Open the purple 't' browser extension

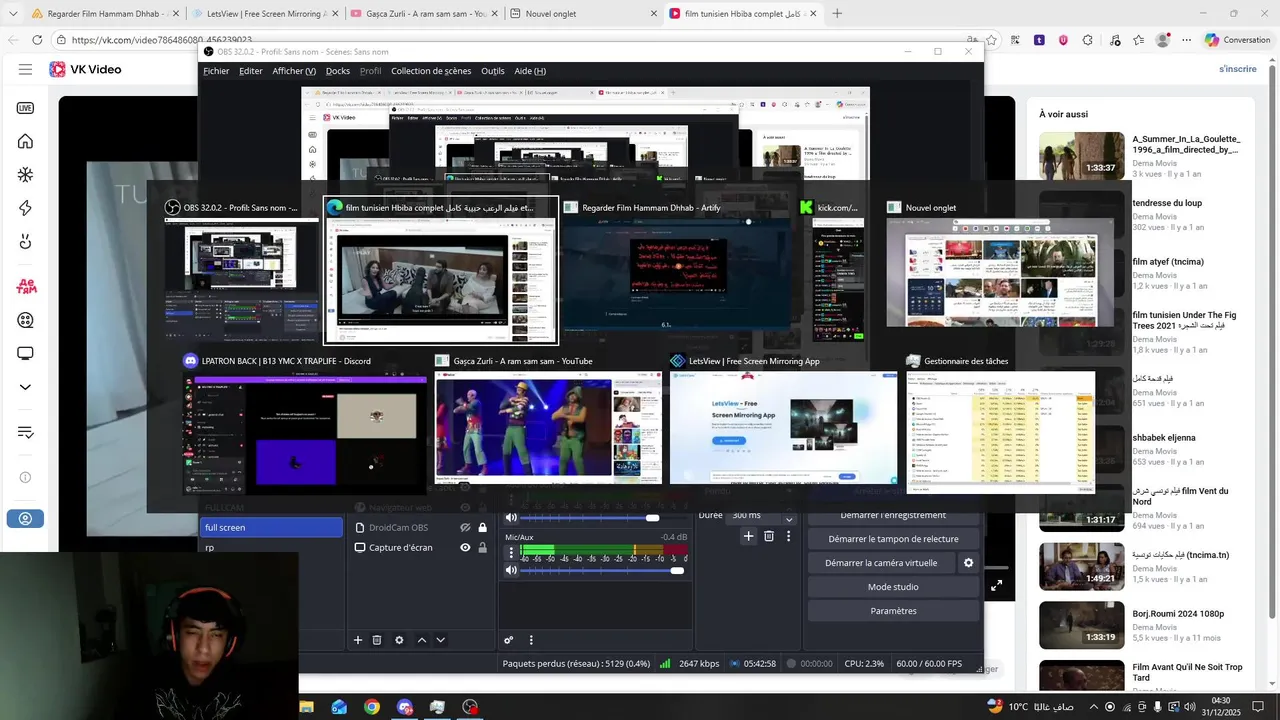(1039, 40)
